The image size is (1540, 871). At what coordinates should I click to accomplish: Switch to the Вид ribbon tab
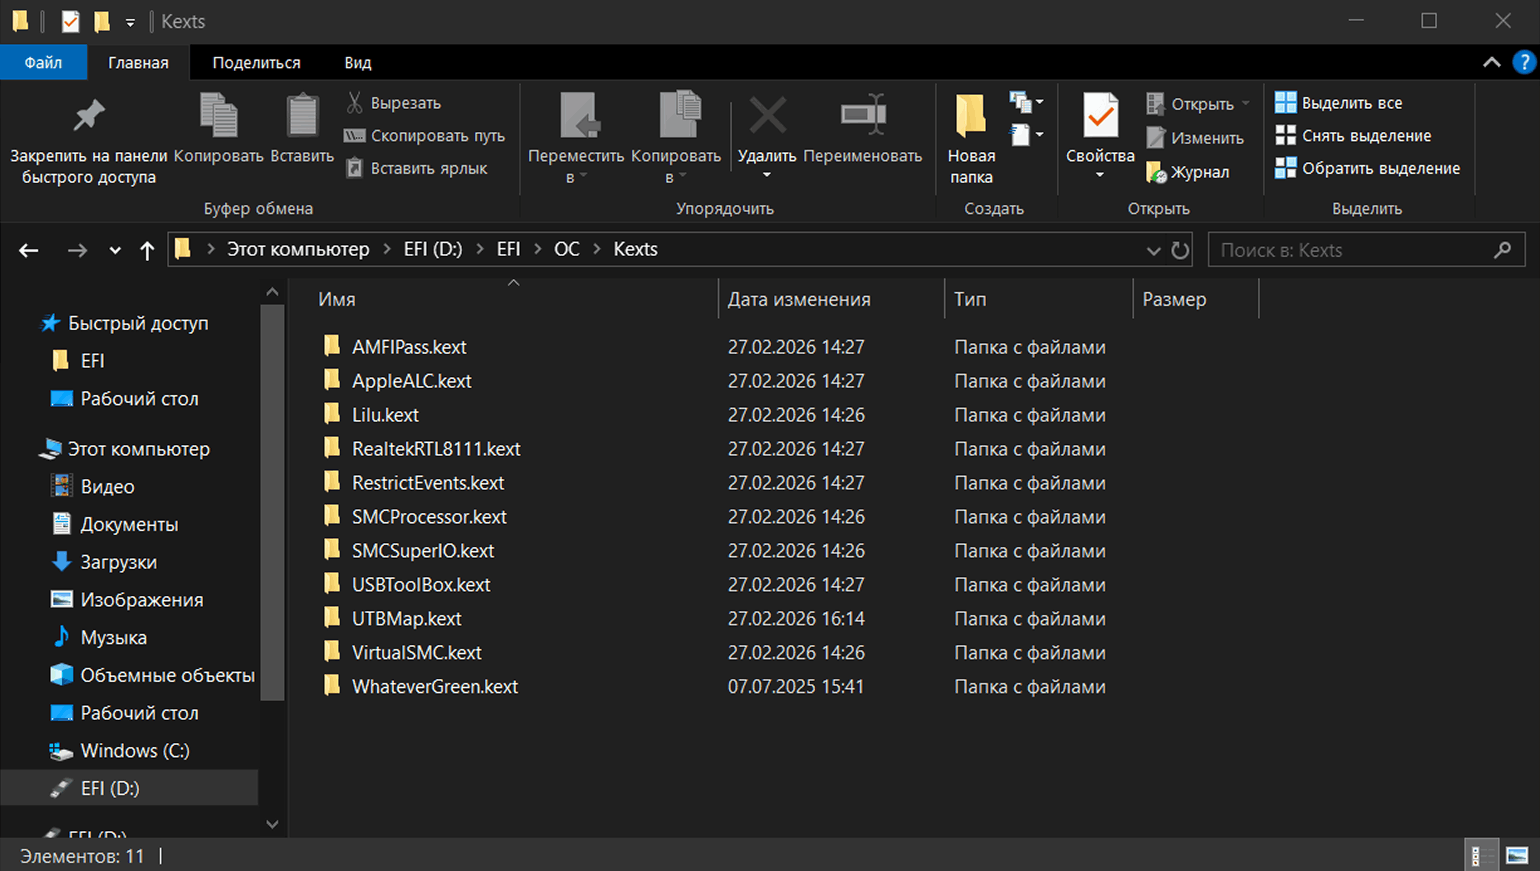(x=358, y=62)
